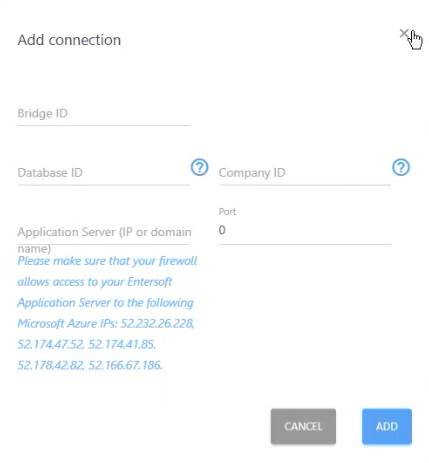
Task: Open help for the Database ID field
Action: point(199,167)
